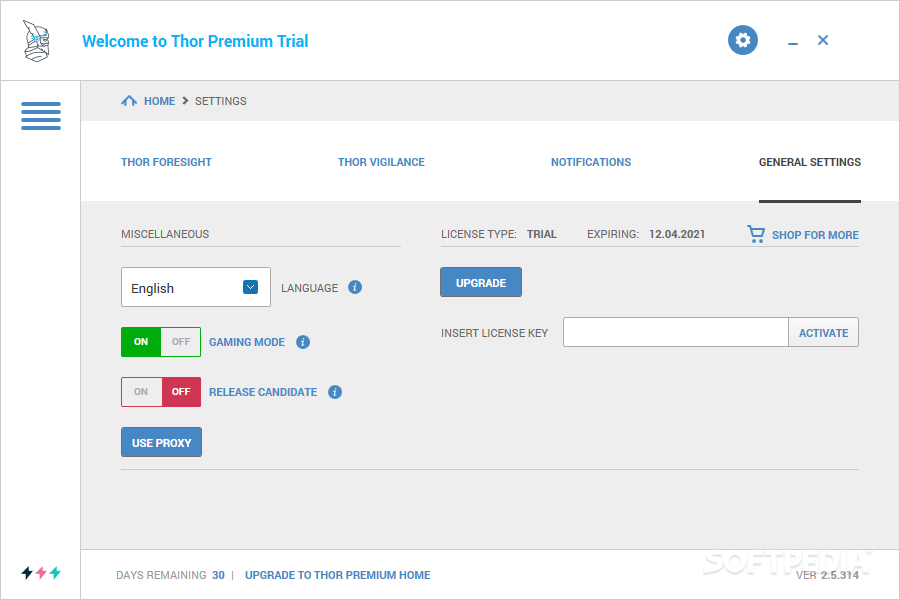Click the home breadcrumb icon
The image size is (900, 600).
129,101
